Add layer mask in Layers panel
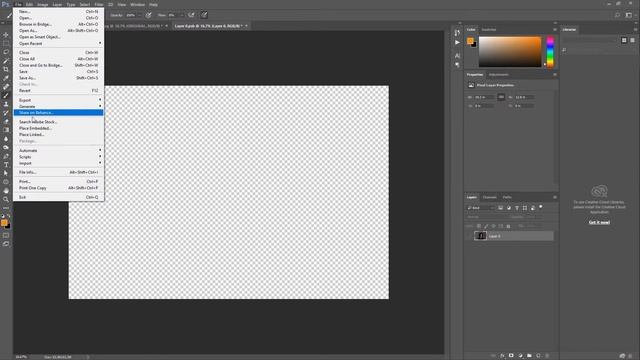640x360 pixels. [511, 356]
